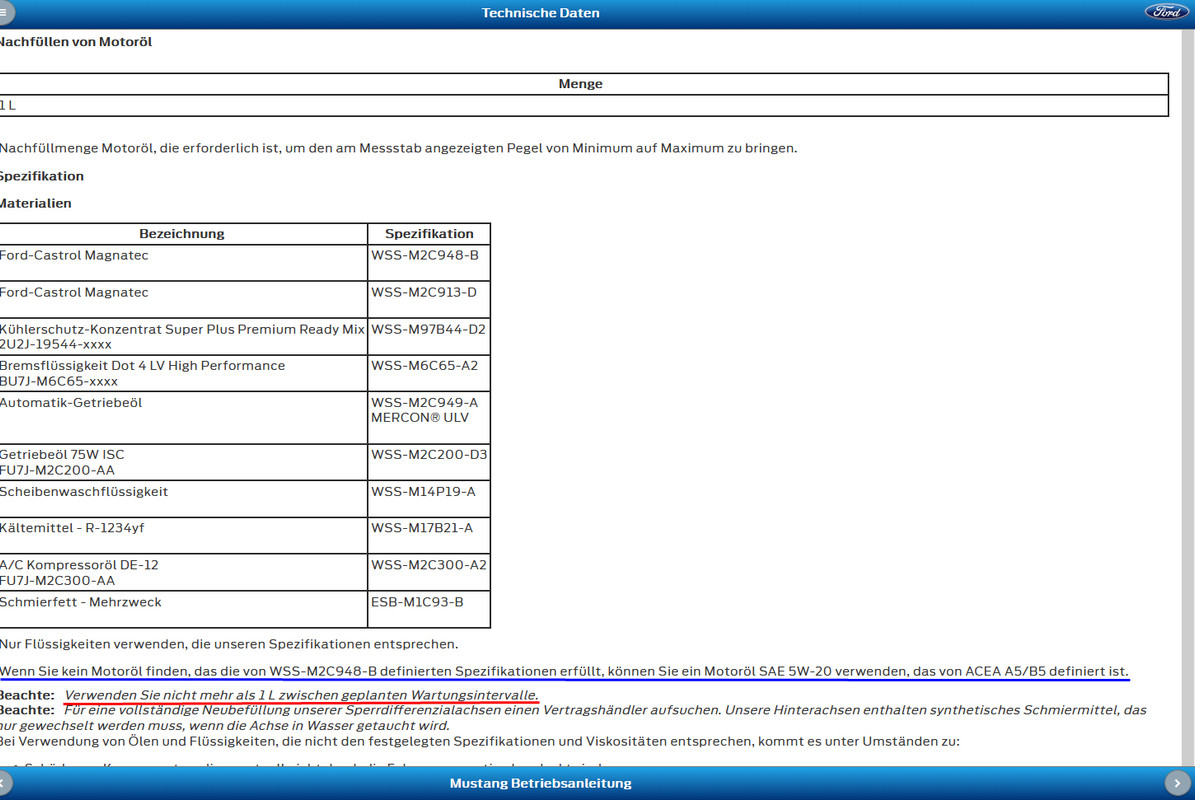The width and height of the screenshot is (1195, 800).
Task: Click the WSS-M2C300-A2 cell
Action: [429, 572]
